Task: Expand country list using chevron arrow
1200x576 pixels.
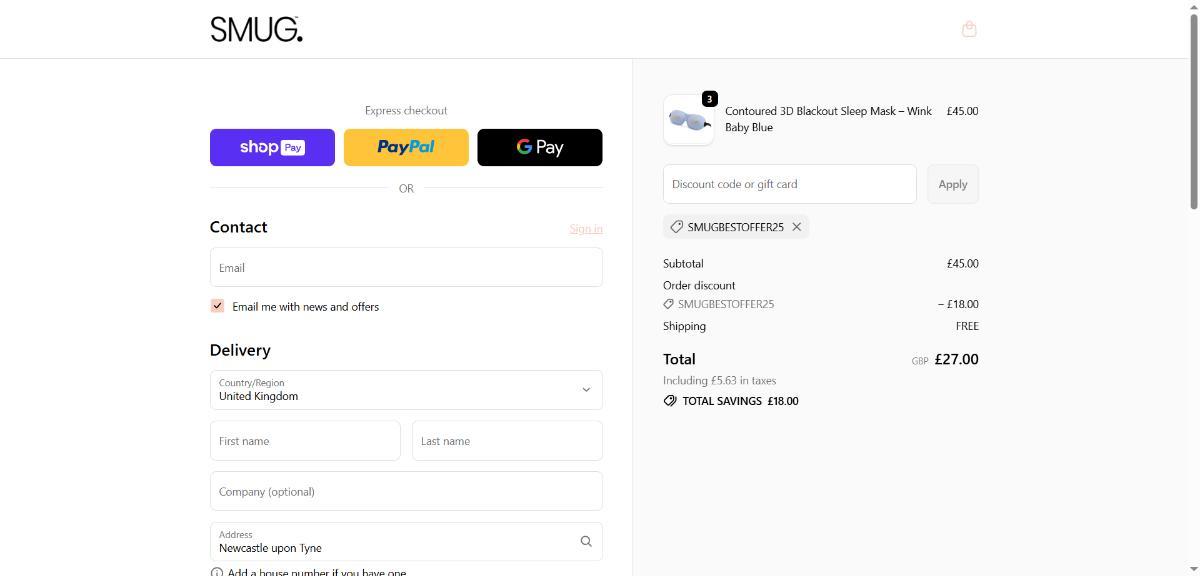Action: click(586, 390)
